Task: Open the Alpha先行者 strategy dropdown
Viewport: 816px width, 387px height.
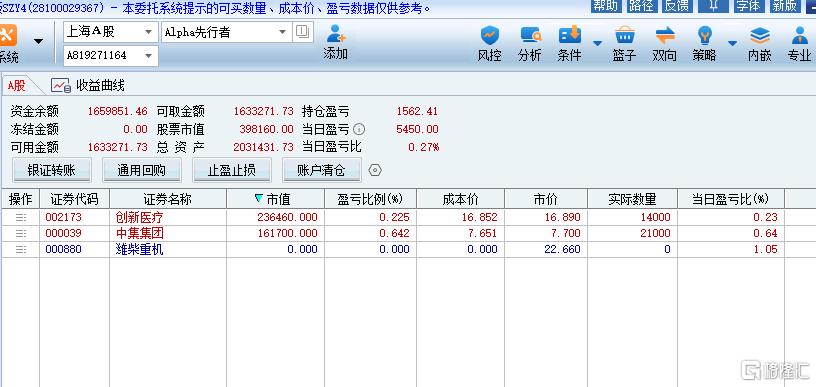Action: coord(283,32)
